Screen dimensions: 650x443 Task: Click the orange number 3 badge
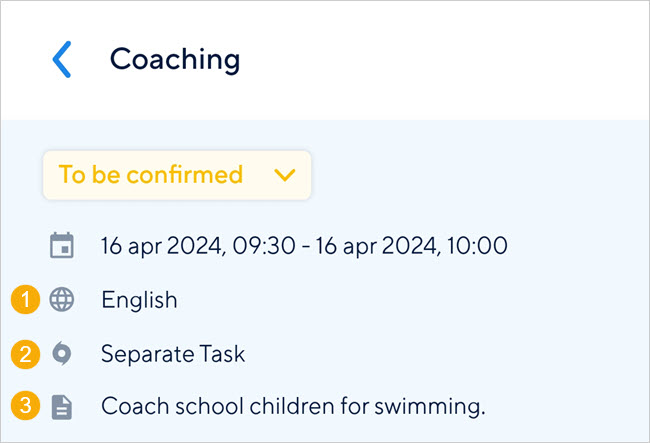(x=25, y=407)
